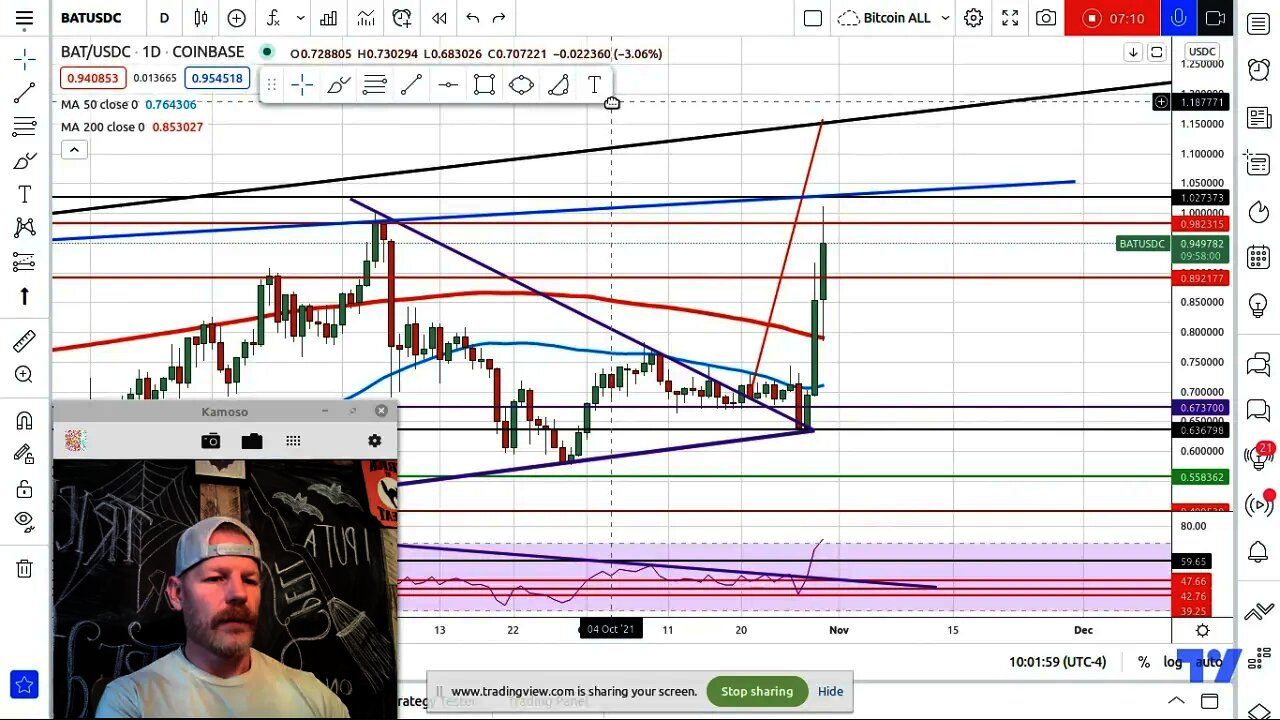Redo the last chart action
The image size is (1280, 720).
[499, 18]
